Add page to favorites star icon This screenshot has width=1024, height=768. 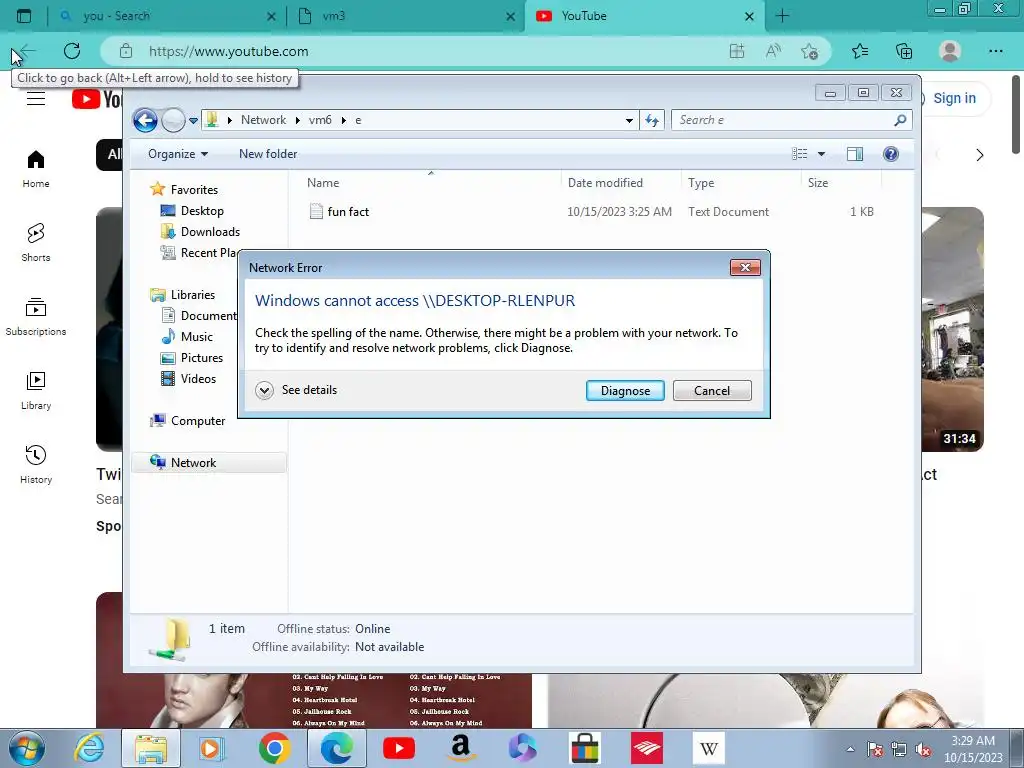[810, 51]
